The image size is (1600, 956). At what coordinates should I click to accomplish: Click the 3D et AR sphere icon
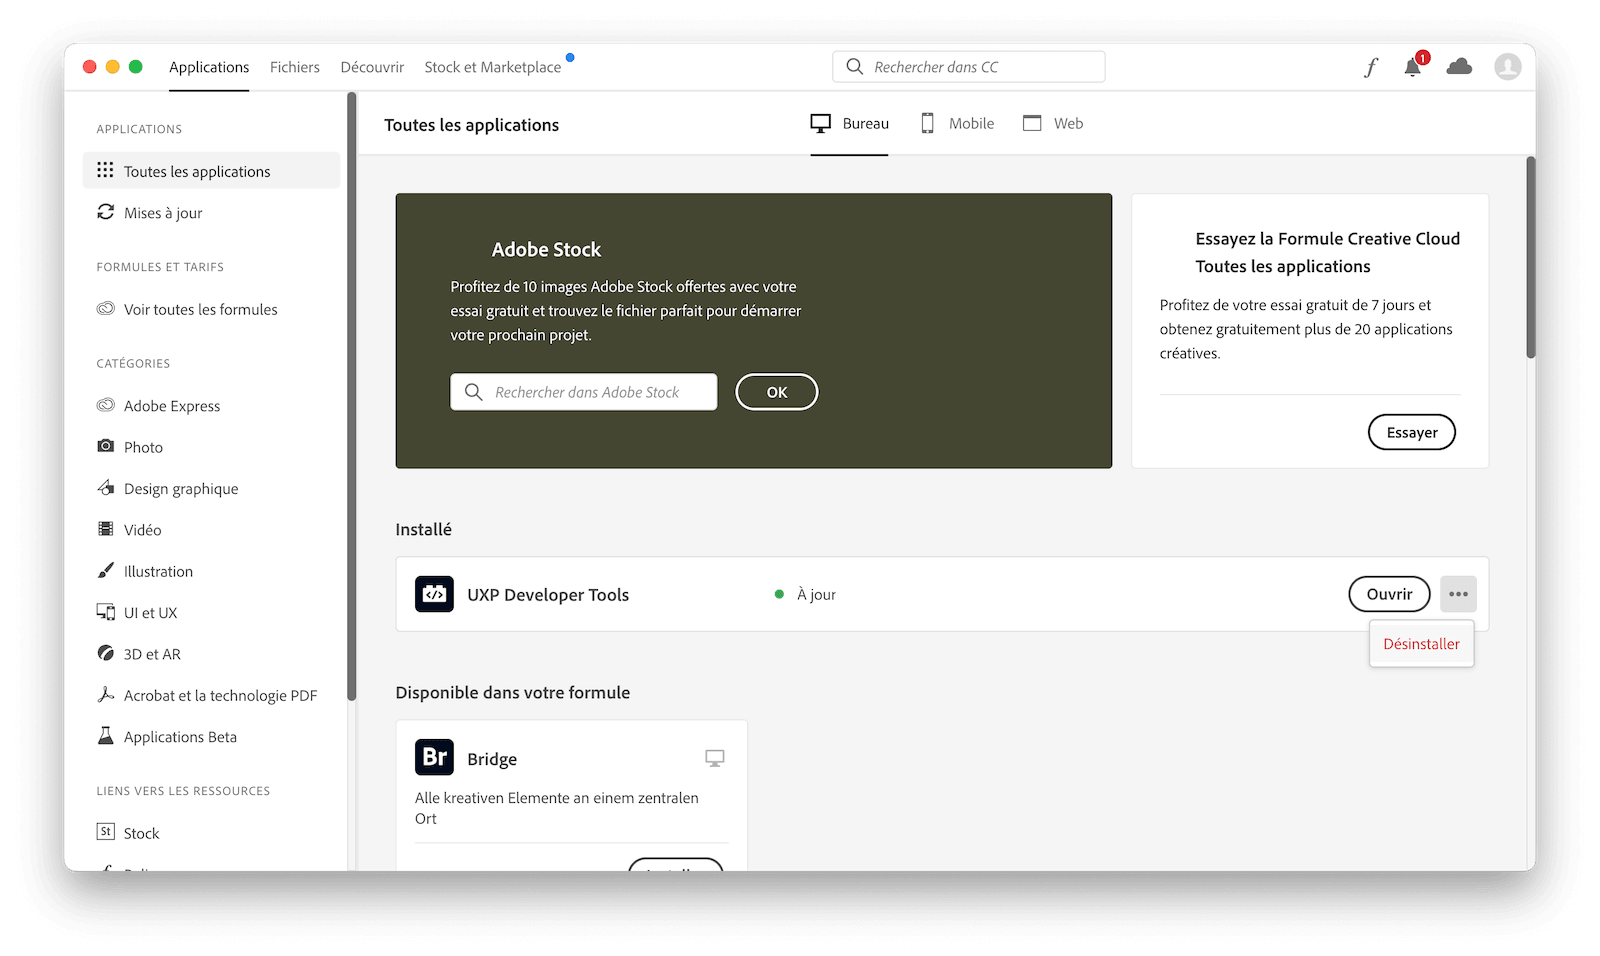[105, 653]
